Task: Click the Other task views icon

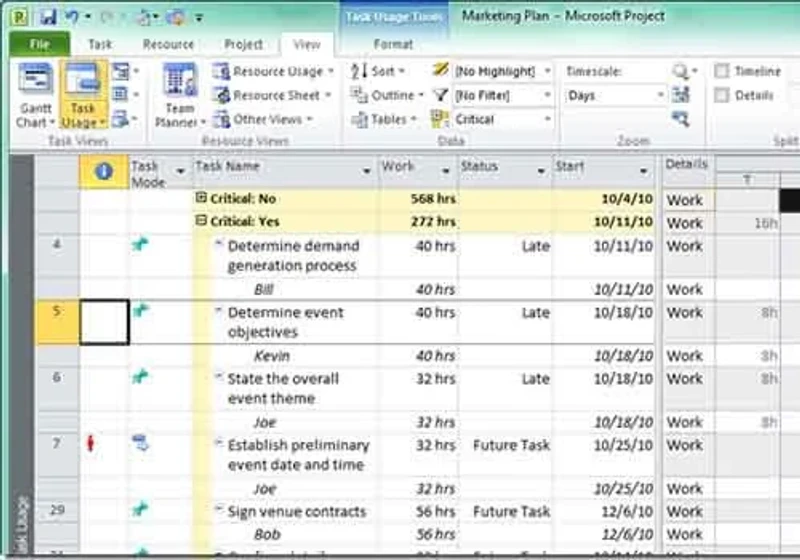Action: (120, 119)
